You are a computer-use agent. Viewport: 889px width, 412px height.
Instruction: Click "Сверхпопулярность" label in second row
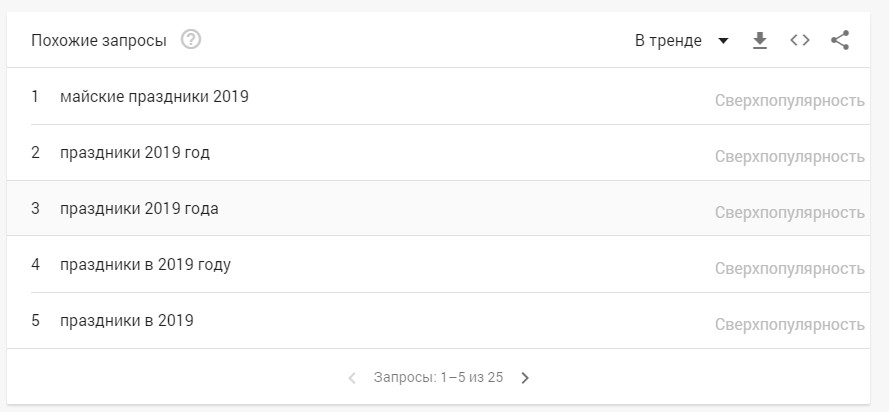[789, 156]
